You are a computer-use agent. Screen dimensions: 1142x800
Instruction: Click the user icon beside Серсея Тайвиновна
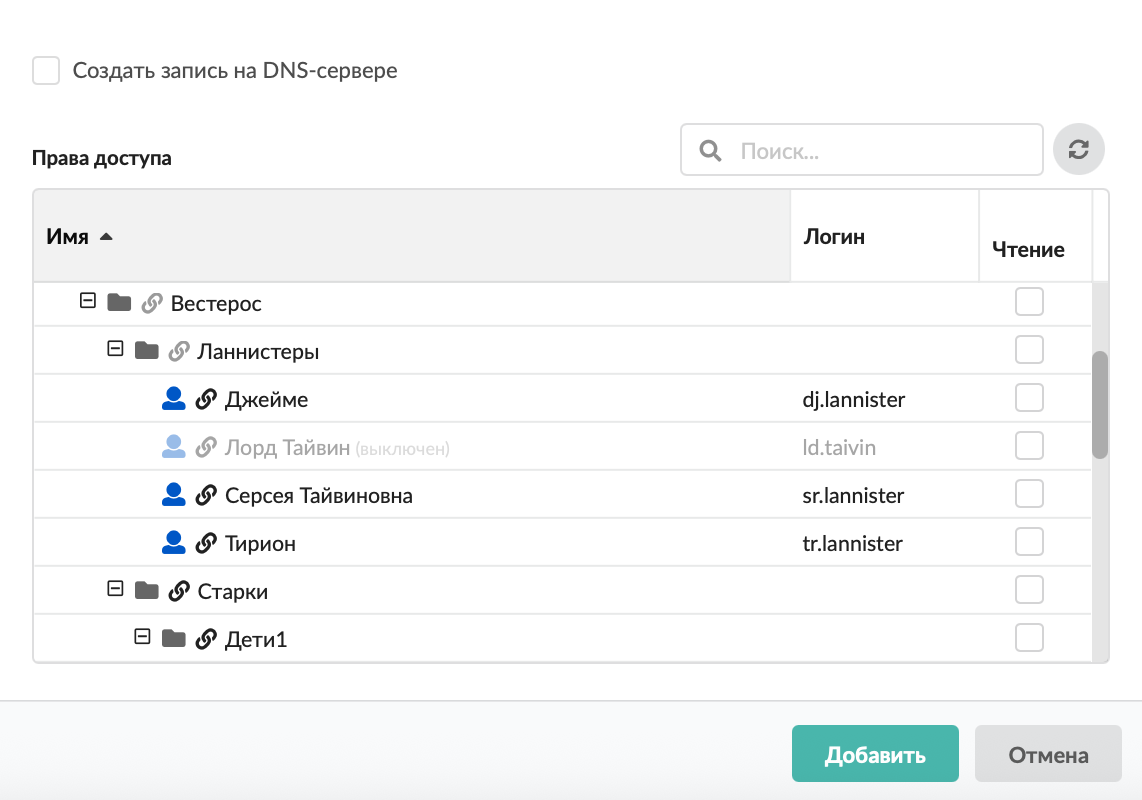click(174, 495)
